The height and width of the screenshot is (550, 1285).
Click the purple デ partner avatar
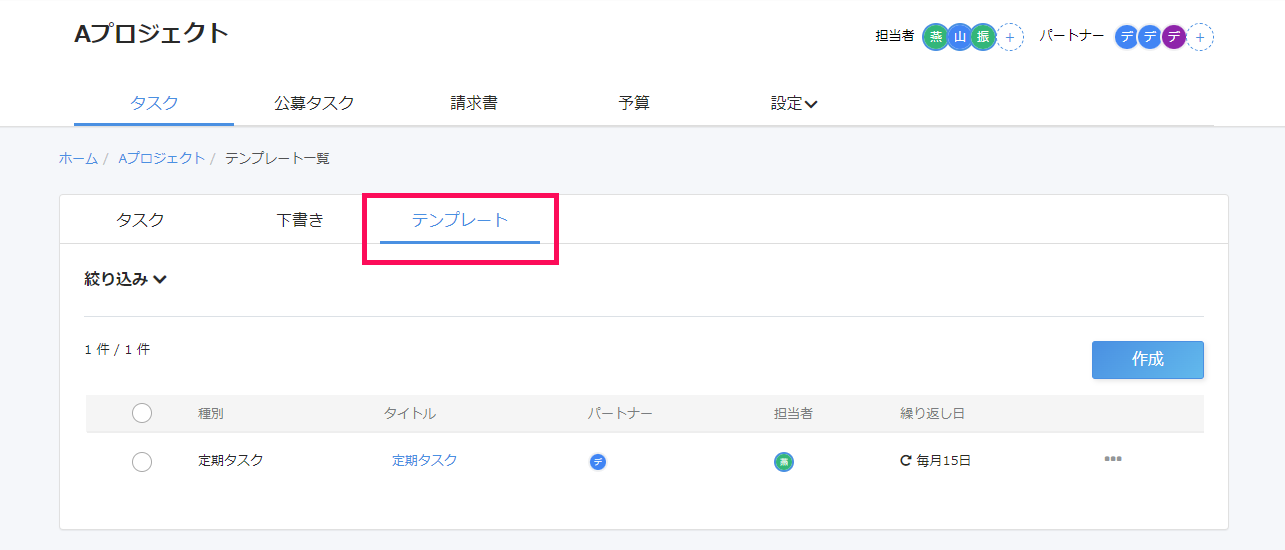[x=1174, y=37]
